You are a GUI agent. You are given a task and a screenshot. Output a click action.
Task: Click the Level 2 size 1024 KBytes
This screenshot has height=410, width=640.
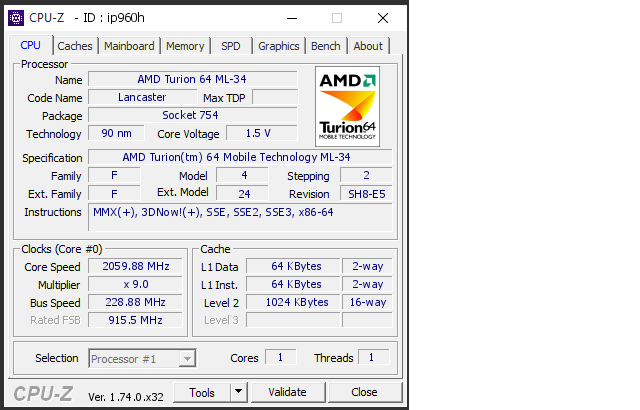pyautogui.click(x=293, y=302)
